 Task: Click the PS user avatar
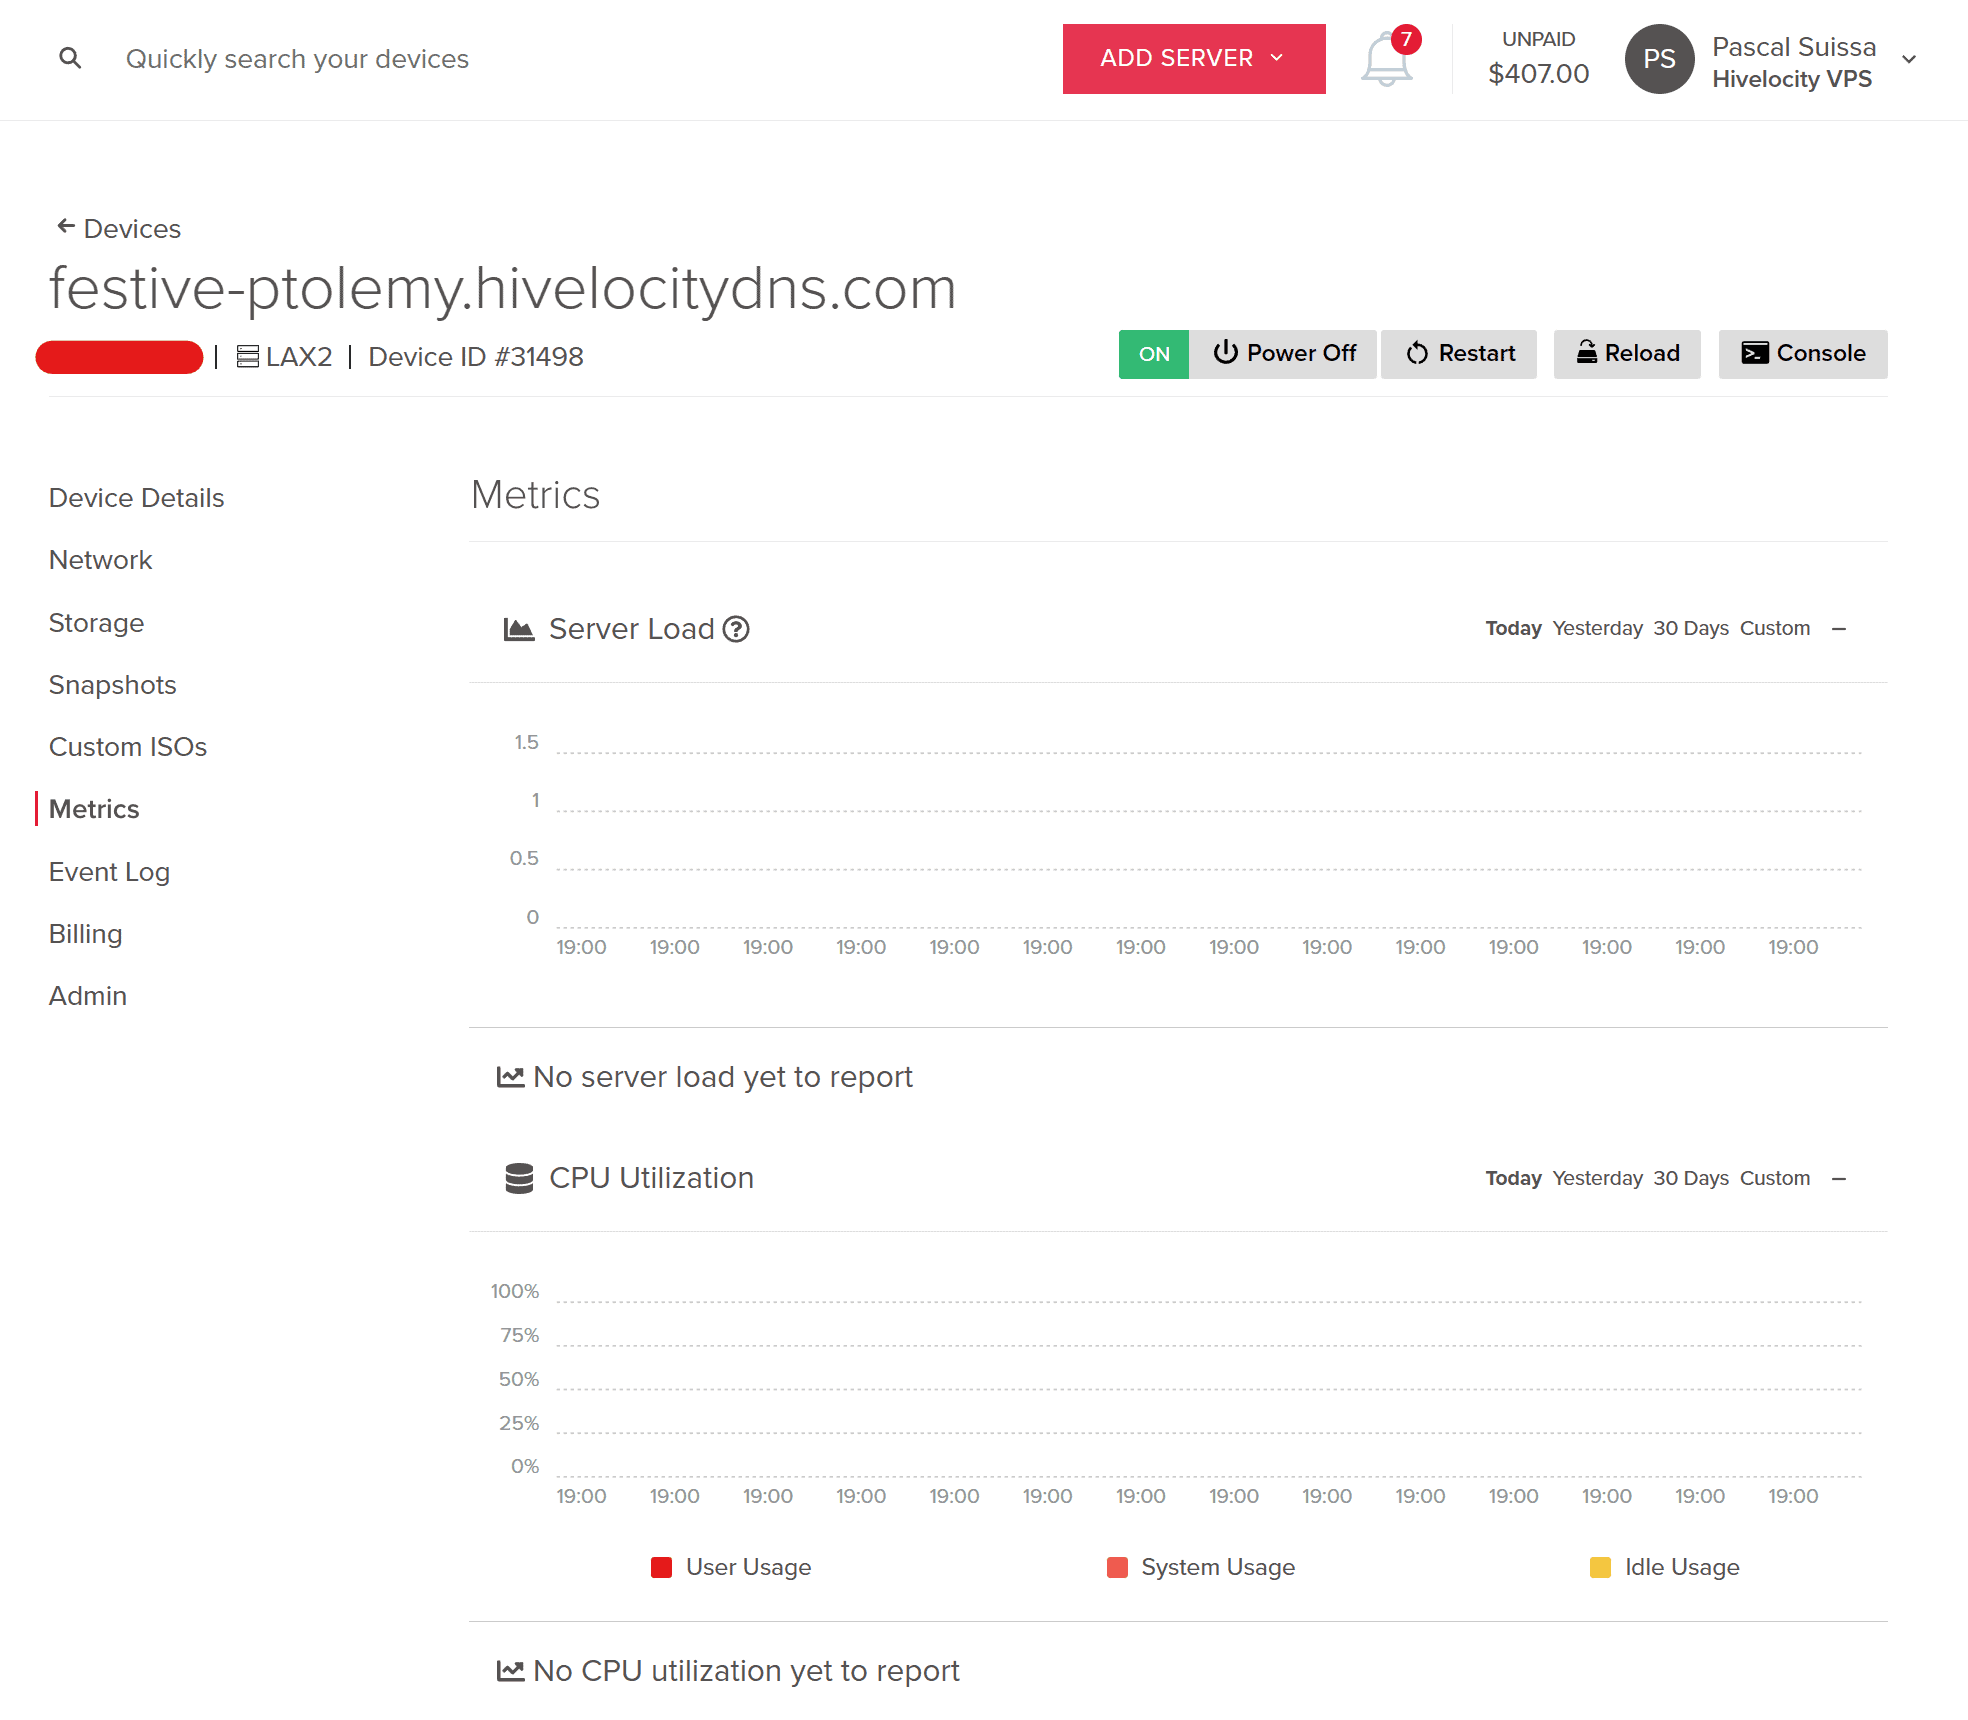pos(1659,59)
